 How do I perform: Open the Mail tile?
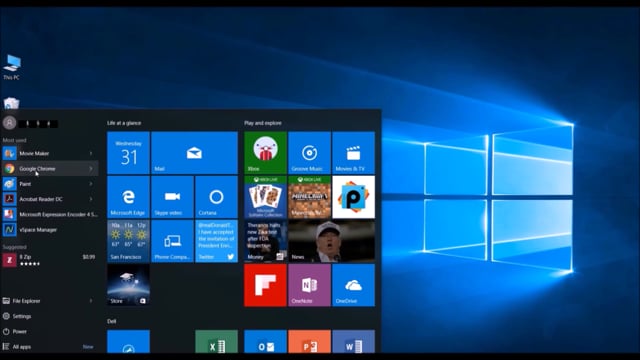194,153
